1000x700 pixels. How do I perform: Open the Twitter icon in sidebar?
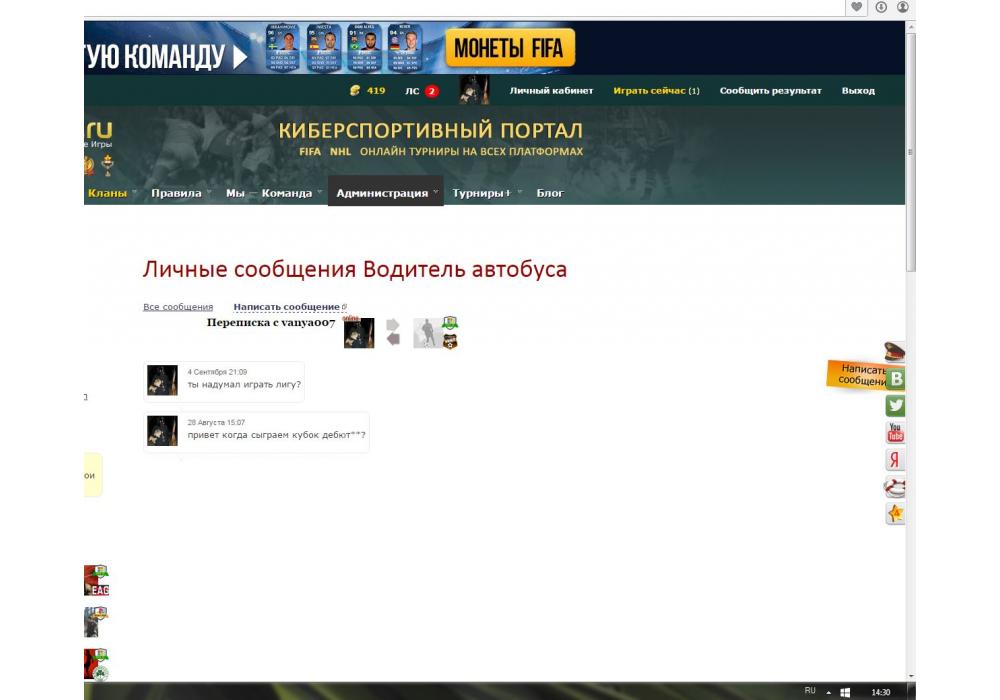click(895, 405)
